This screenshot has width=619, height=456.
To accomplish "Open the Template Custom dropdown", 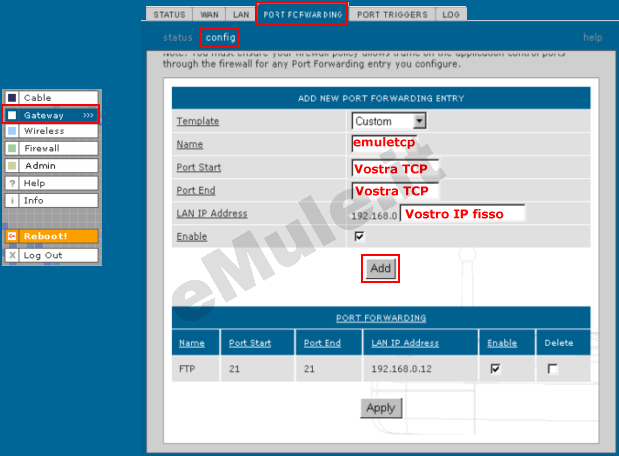I will [389, 121].
